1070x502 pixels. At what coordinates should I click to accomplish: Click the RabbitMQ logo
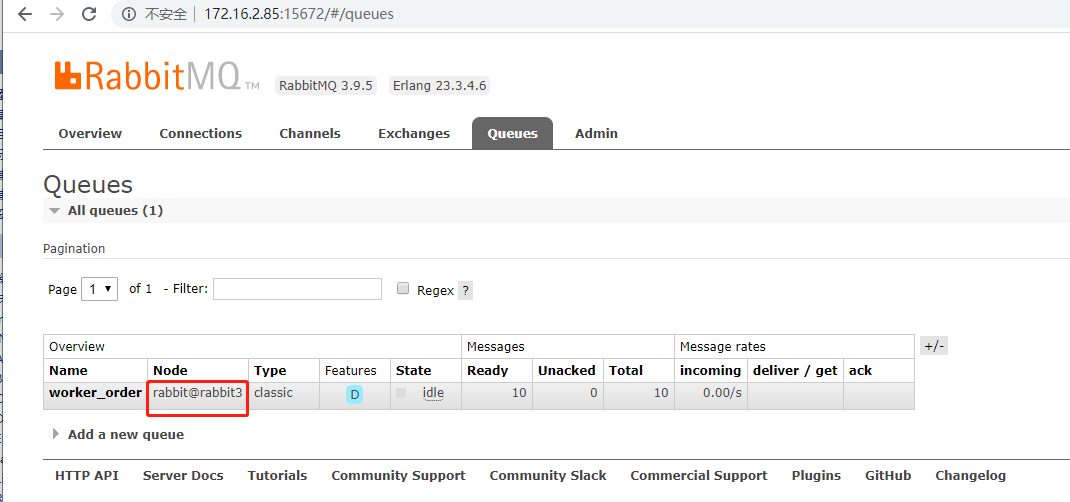click(157, 76)
